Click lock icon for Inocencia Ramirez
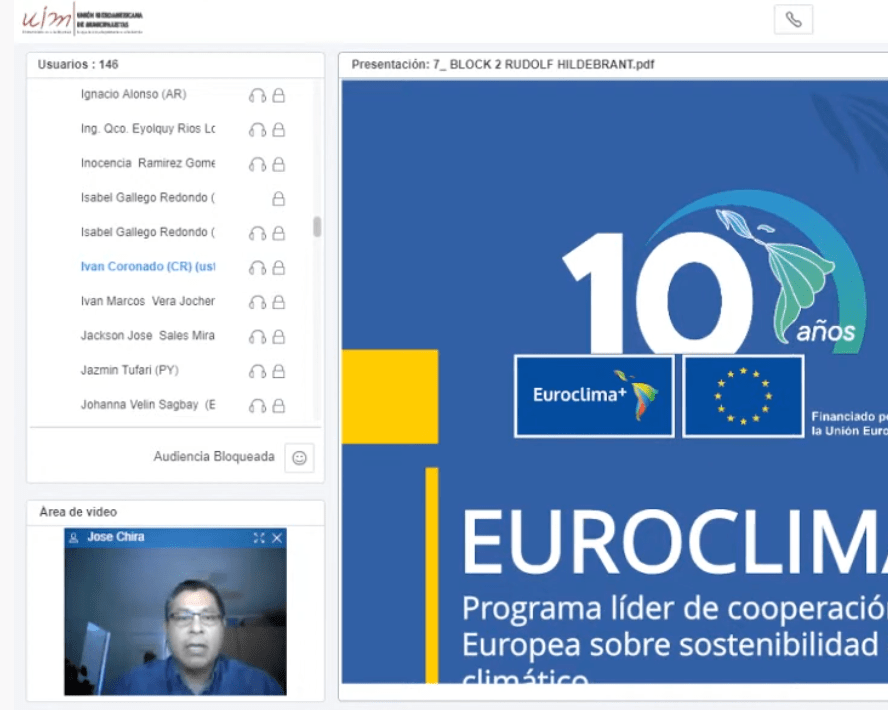Screen dimensions: 888x710 coord(279,164)
